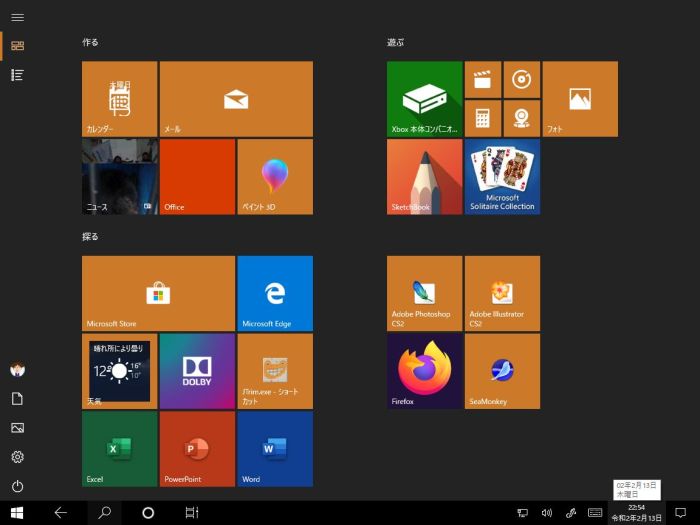Viewport: 700px width, 525px height.
Task: Open the Calculator small tile
Action: point(482,118)
